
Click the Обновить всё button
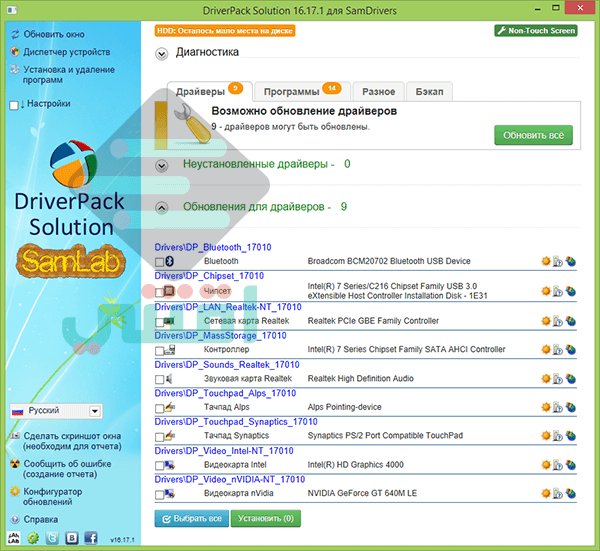(533, 135)
